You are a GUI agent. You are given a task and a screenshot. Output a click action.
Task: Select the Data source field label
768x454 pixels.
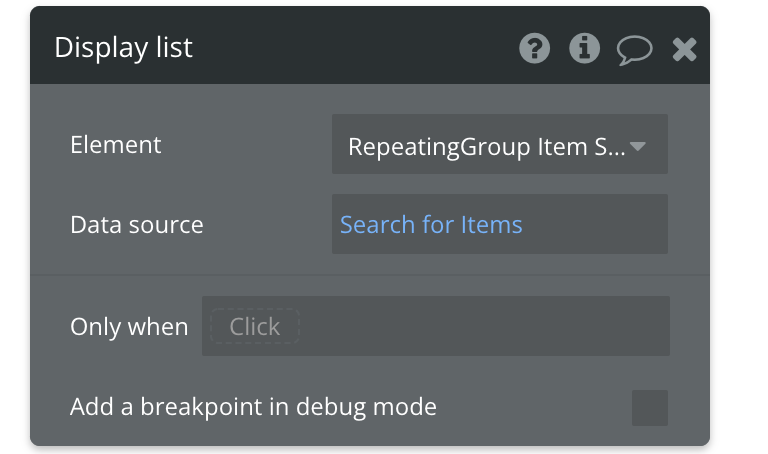[x=137, y=225]
